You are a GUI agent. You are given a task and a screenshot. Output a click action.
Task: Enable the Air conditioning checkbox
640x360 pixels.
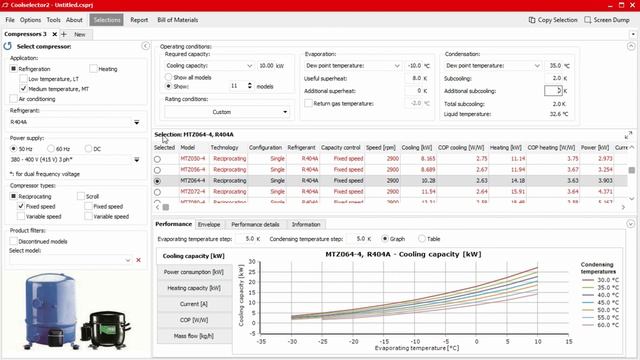pos(13,99)
